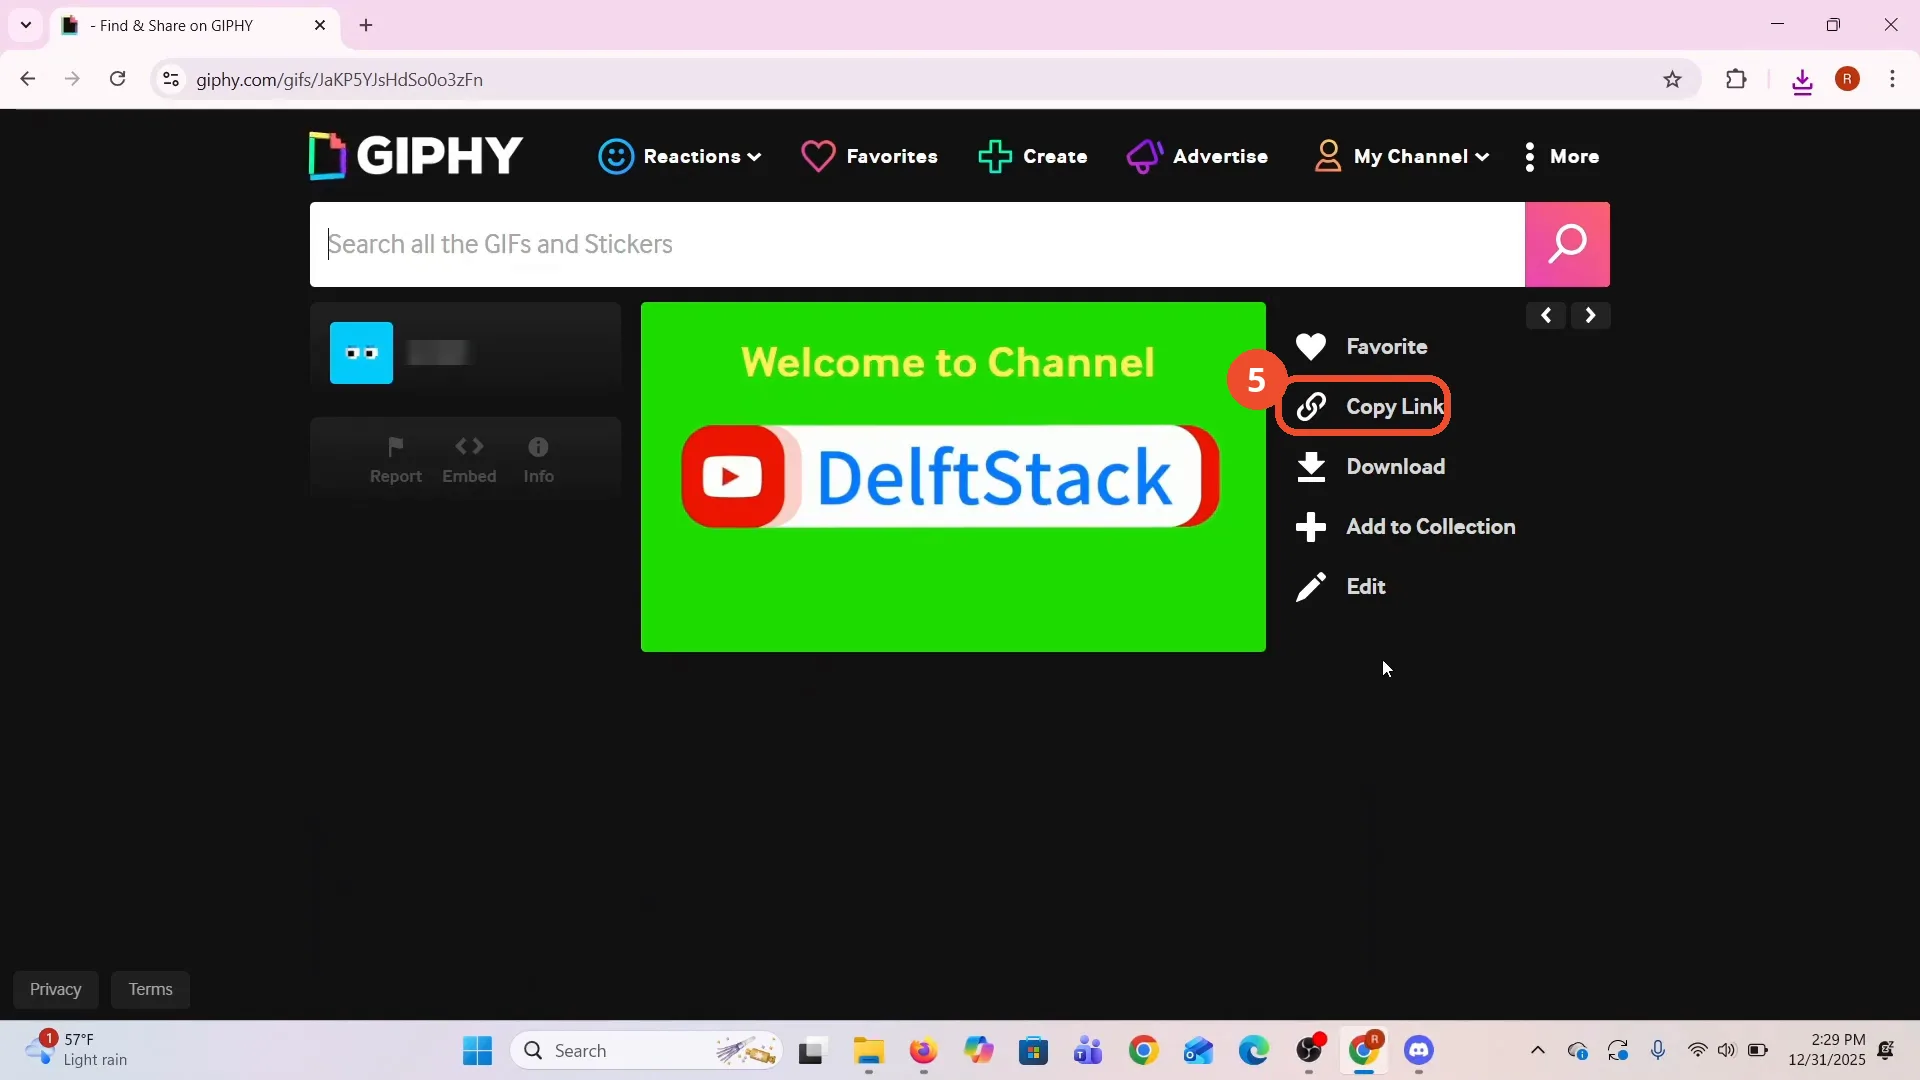Open a new browser tab

(x=366, y=25)
